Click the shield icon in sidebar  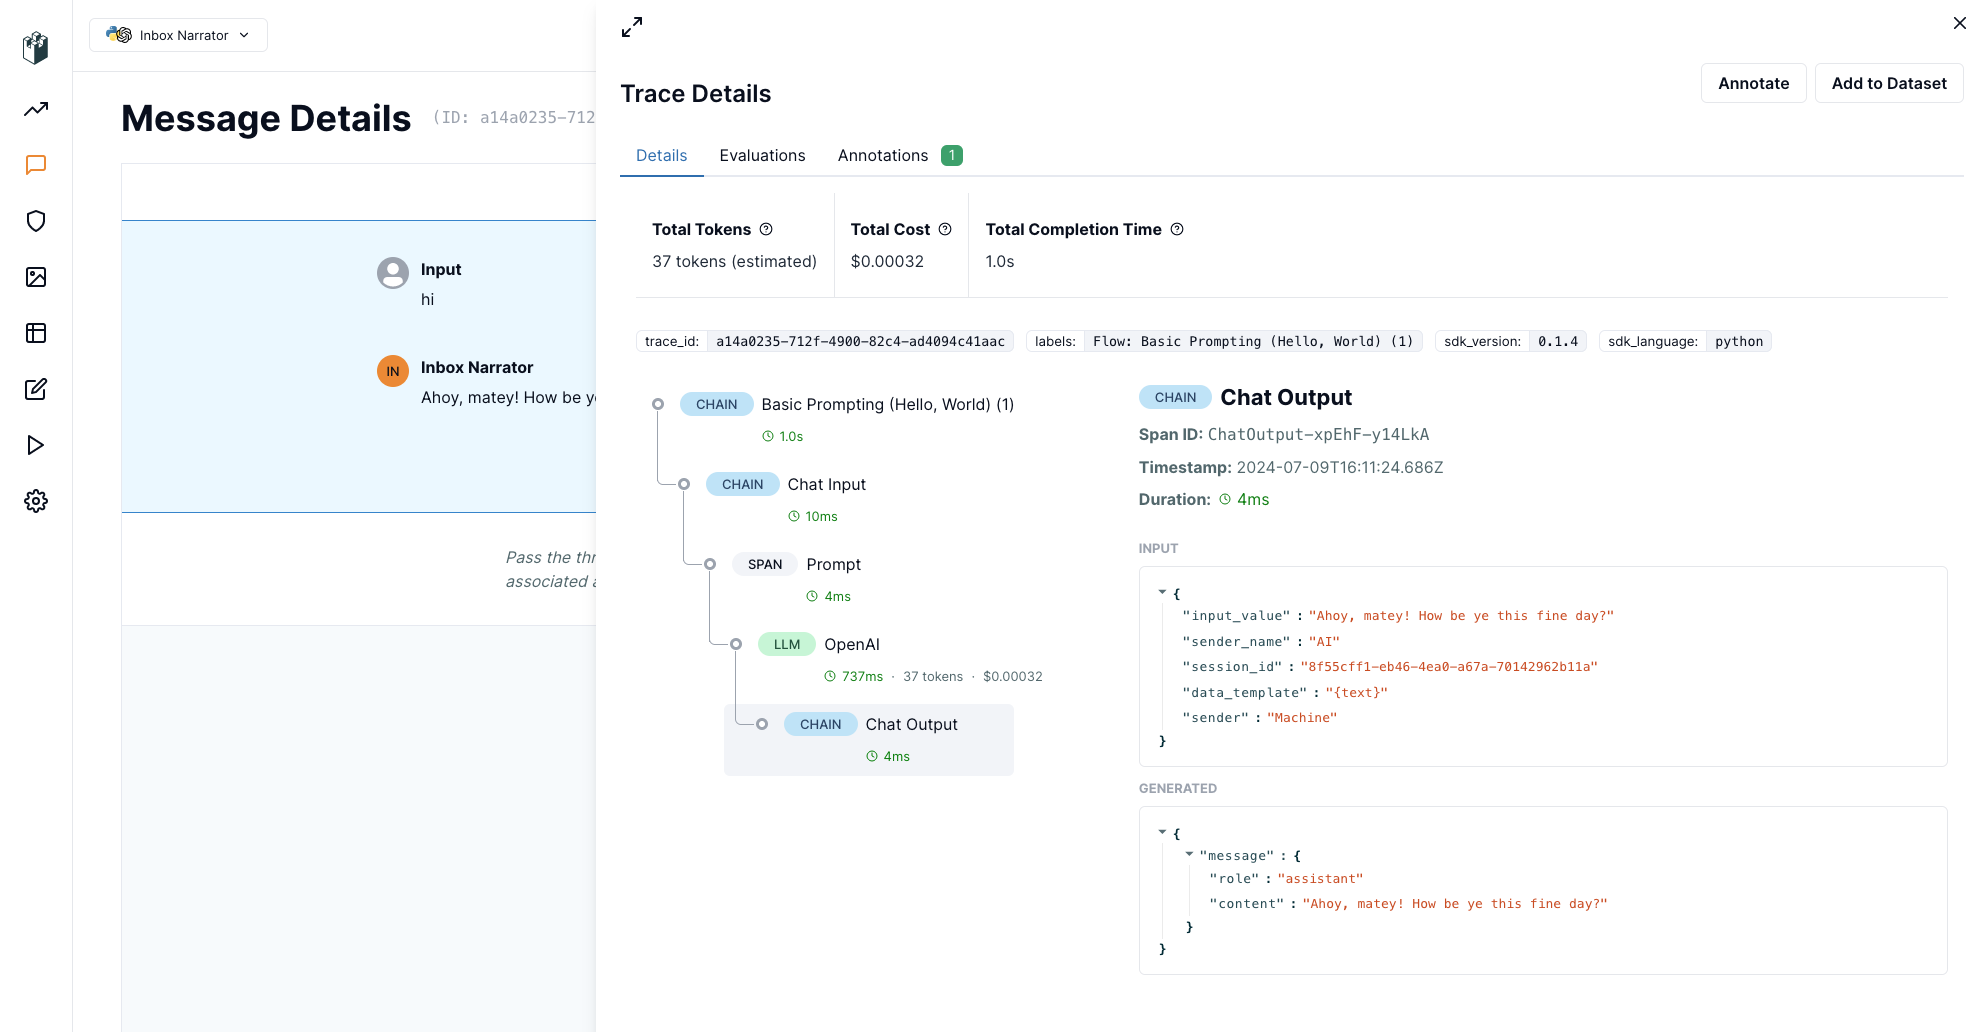[x=36, y=221]
